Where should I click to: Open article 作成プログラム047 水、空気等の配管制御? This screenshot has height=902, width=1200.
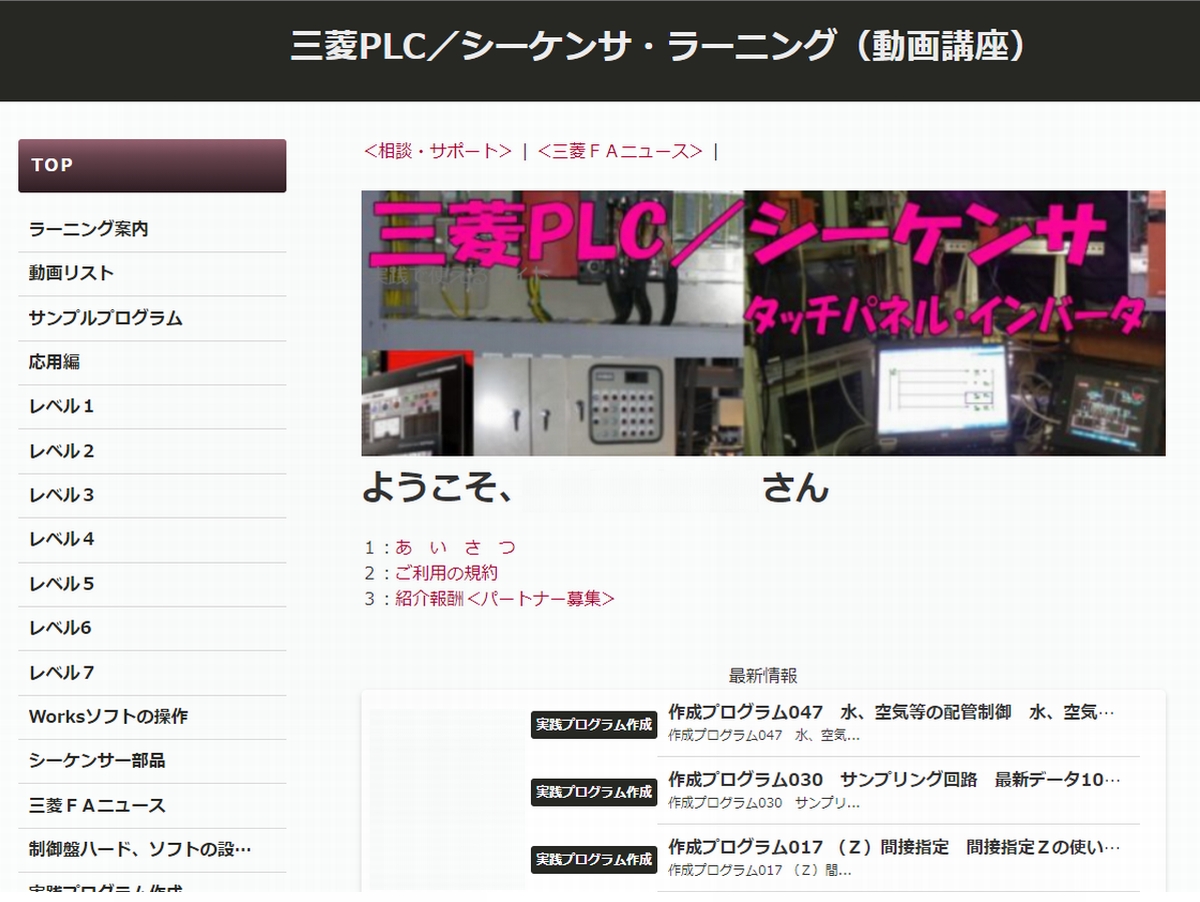(x=891, y=712)
